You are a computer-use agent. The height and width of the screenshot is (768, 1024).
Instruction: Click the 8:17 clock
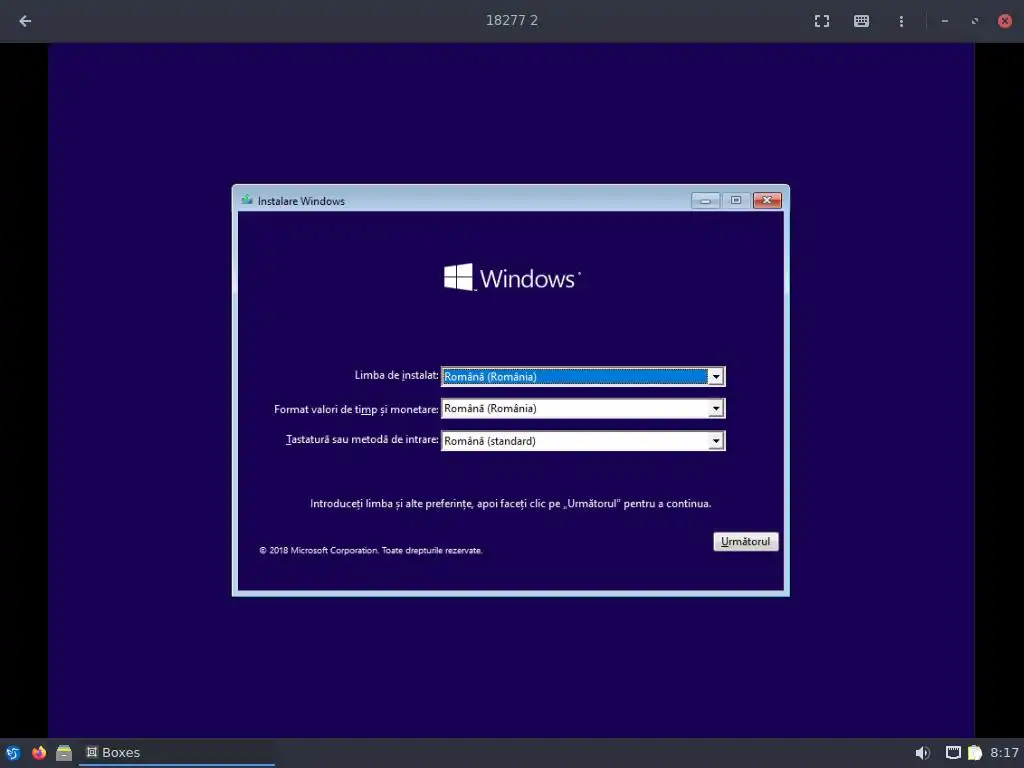[1004, 753]
